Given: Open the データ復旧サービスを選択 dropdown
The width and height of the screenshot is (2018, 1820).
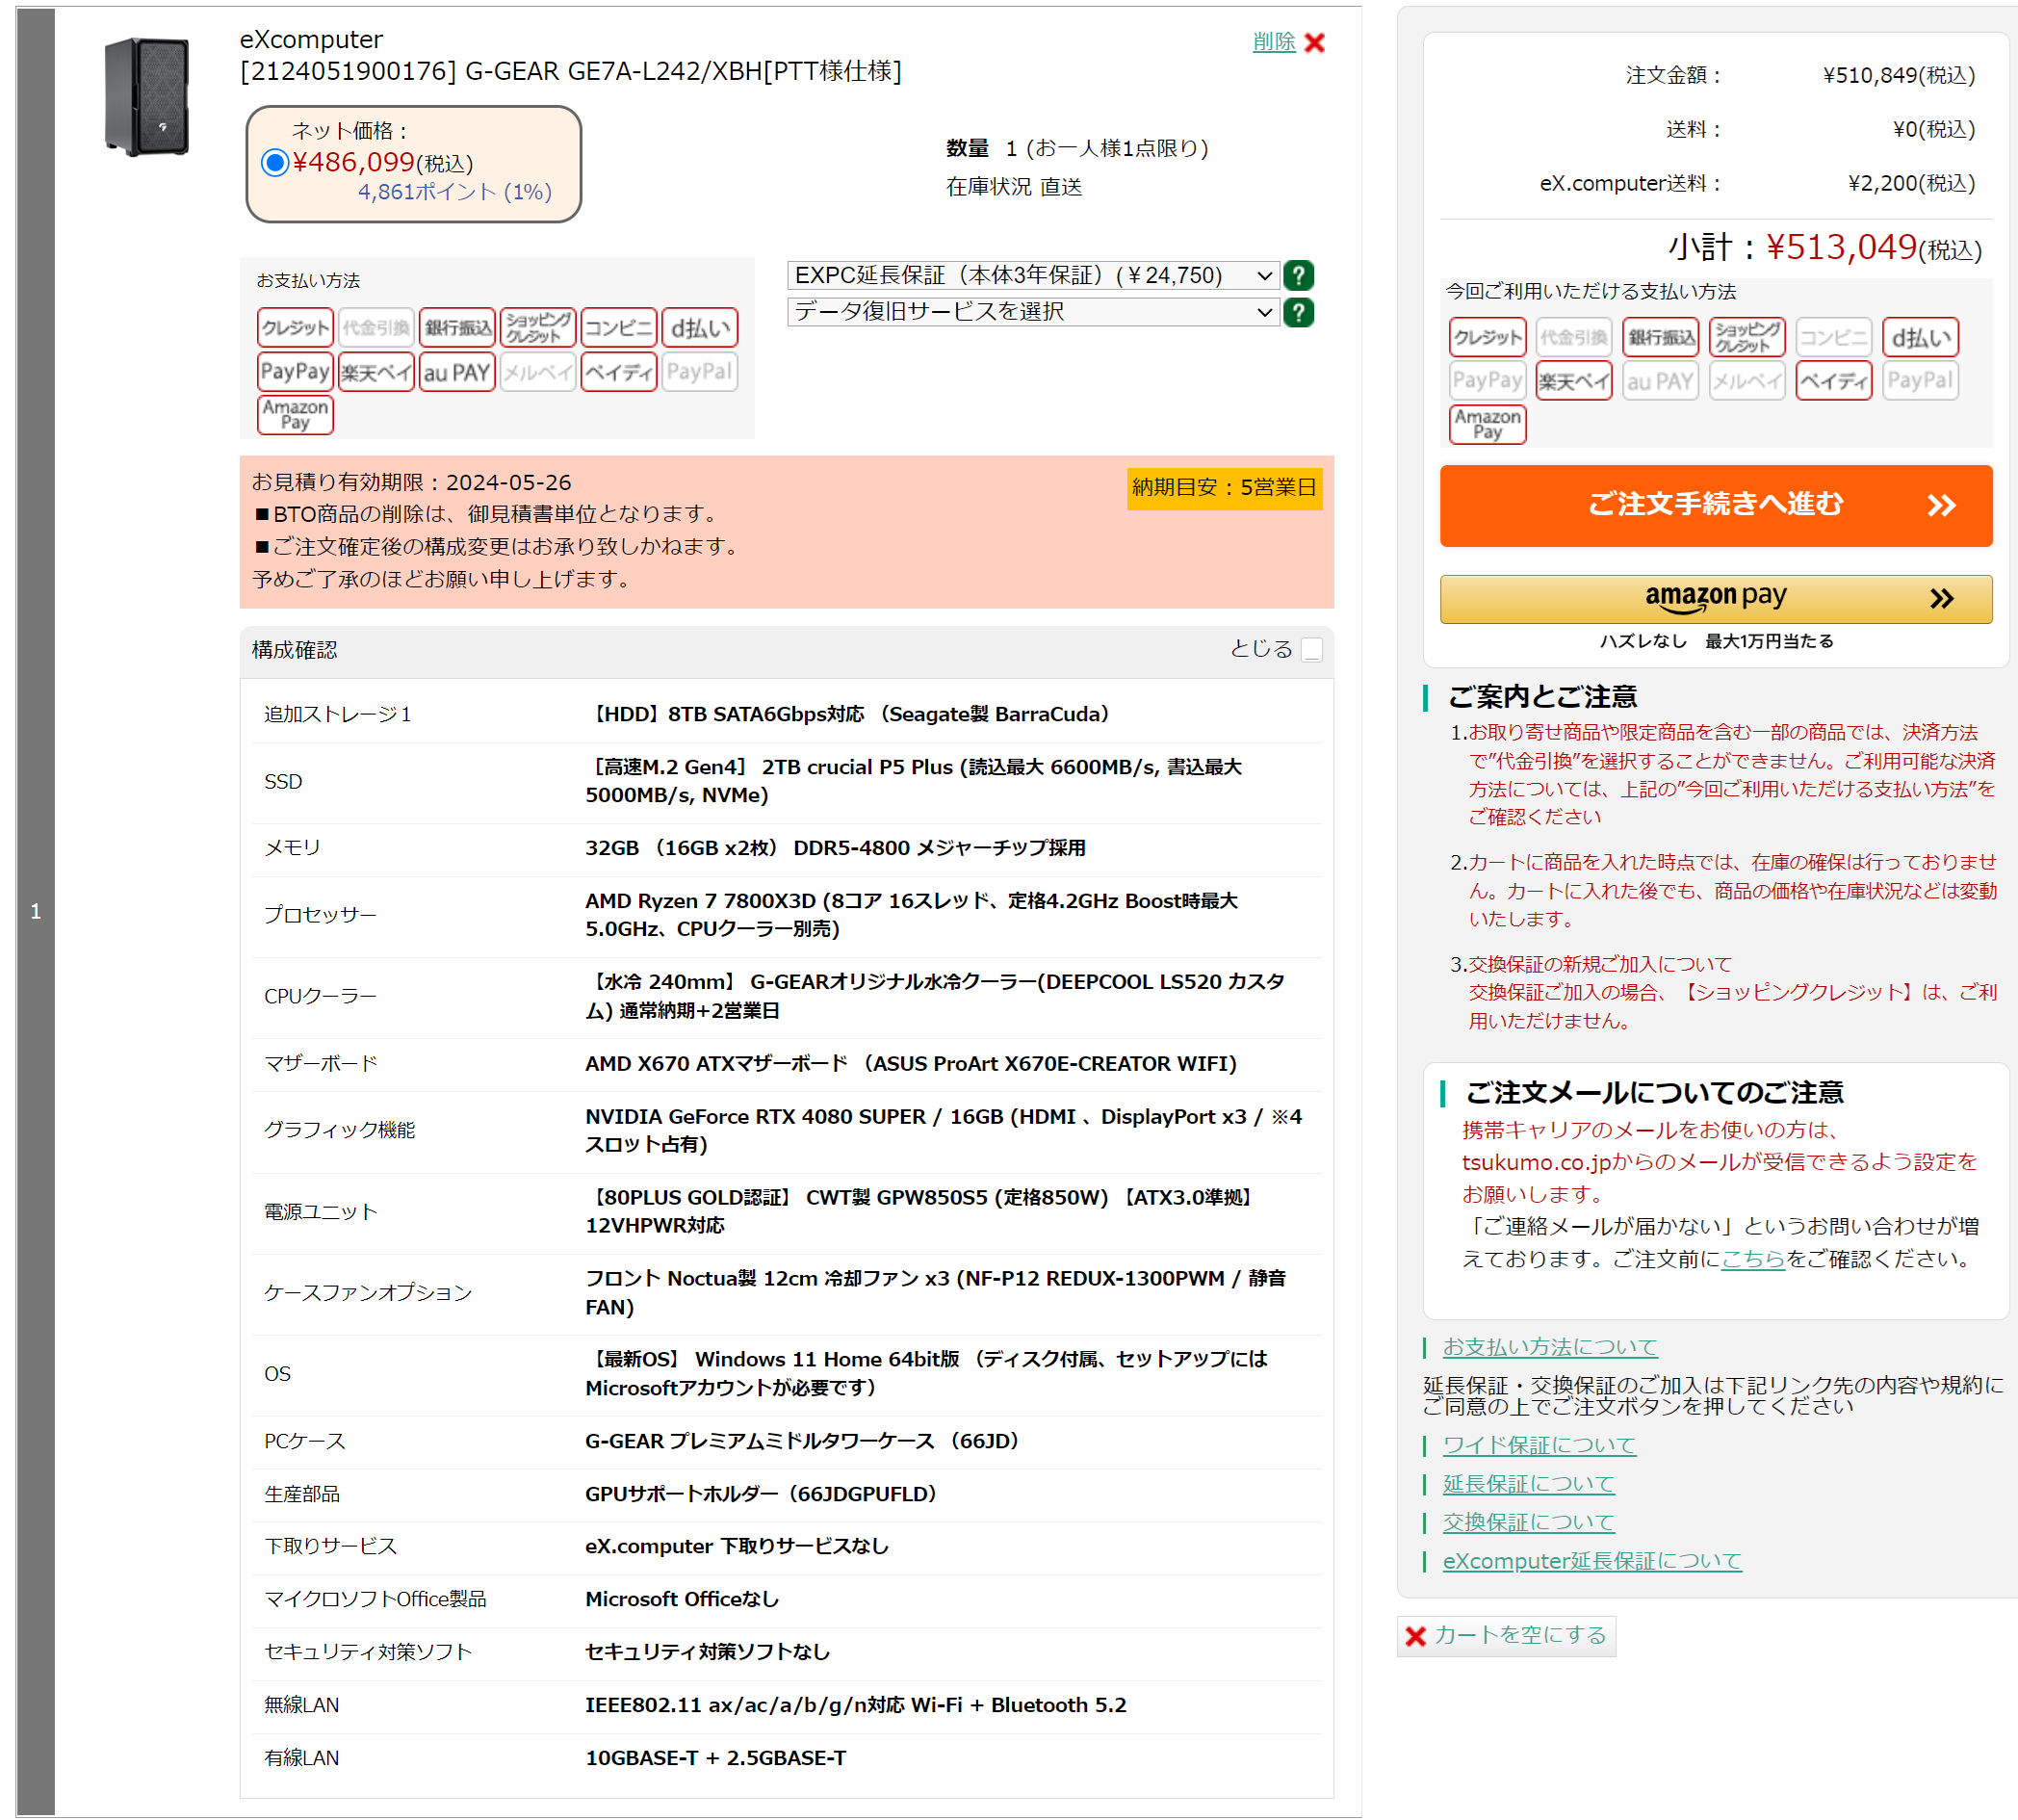Looking at the screenshot, I should pos(1033,312).
